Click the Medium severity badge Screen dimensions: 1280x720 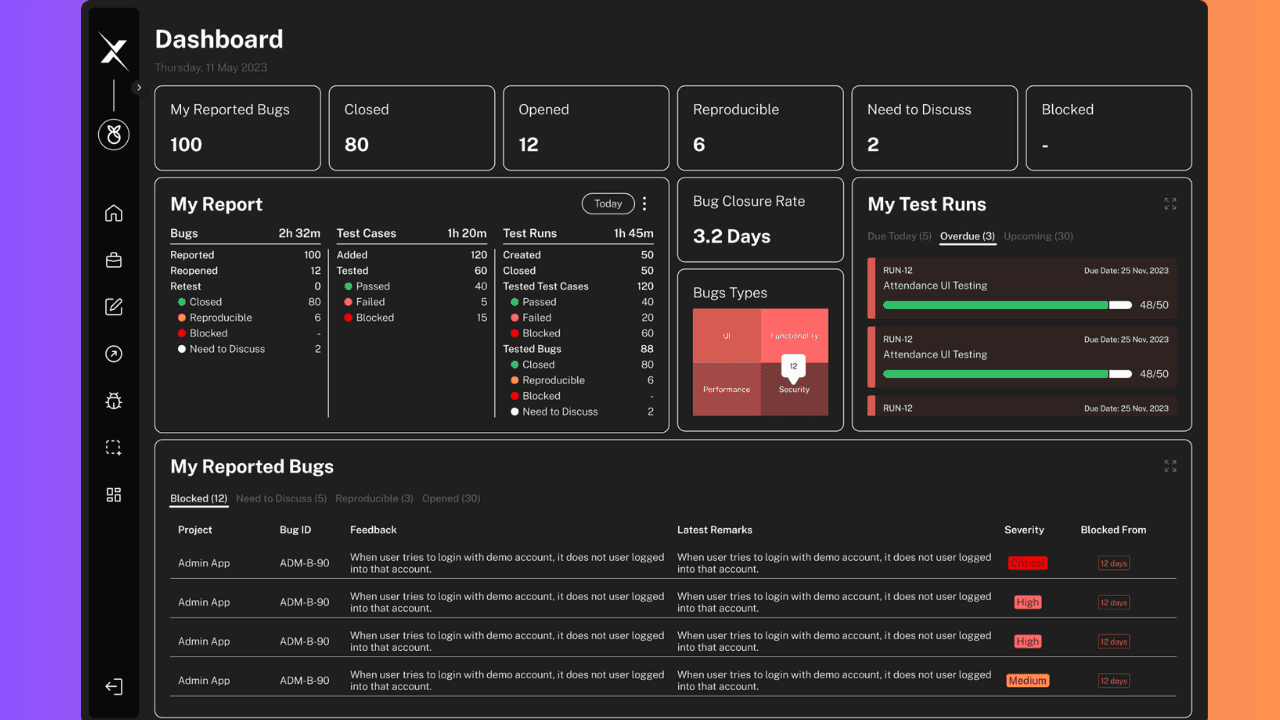tap(1027, 681)
